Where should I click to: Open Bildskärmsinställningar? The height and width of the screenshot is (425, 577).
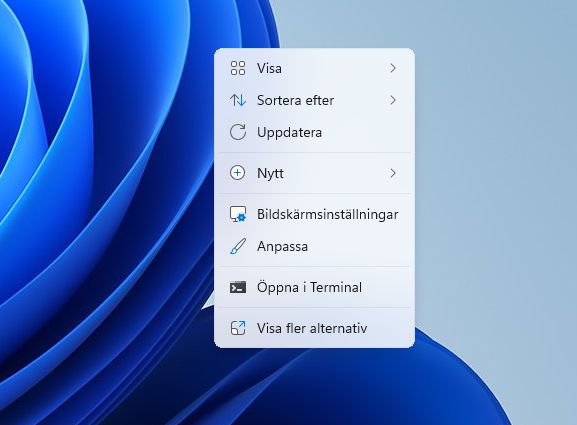click(x=314, y=214)
